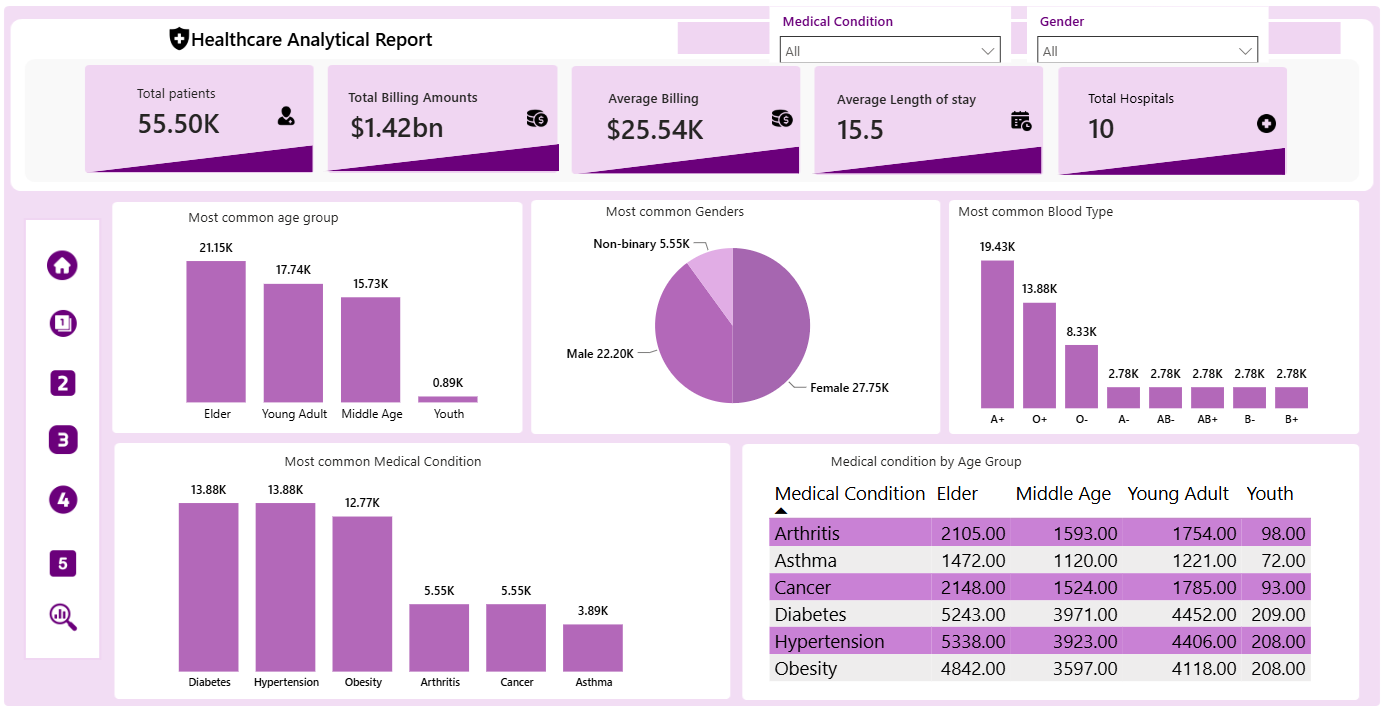
Task: Select the Diabetes row label in table
Action: [811, 614]
